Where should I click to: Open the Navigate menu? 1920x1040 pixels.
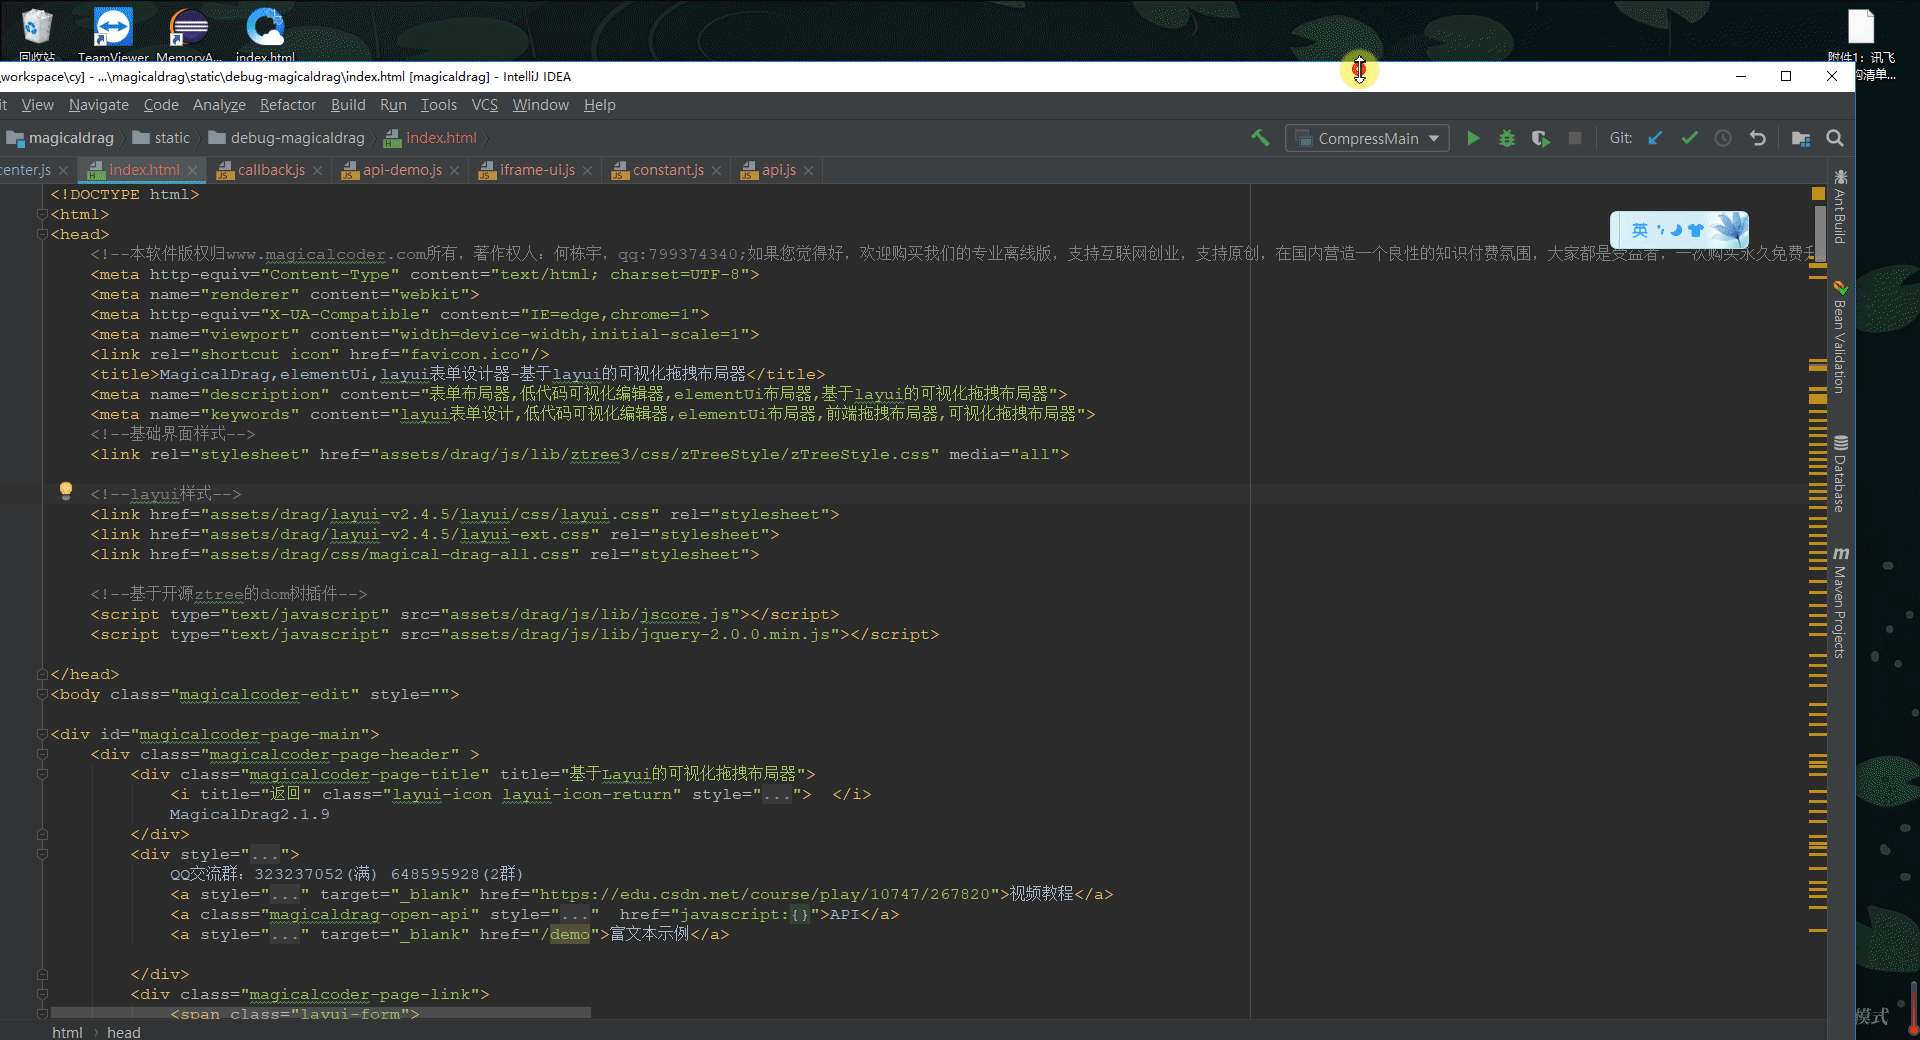click(98, 105)
